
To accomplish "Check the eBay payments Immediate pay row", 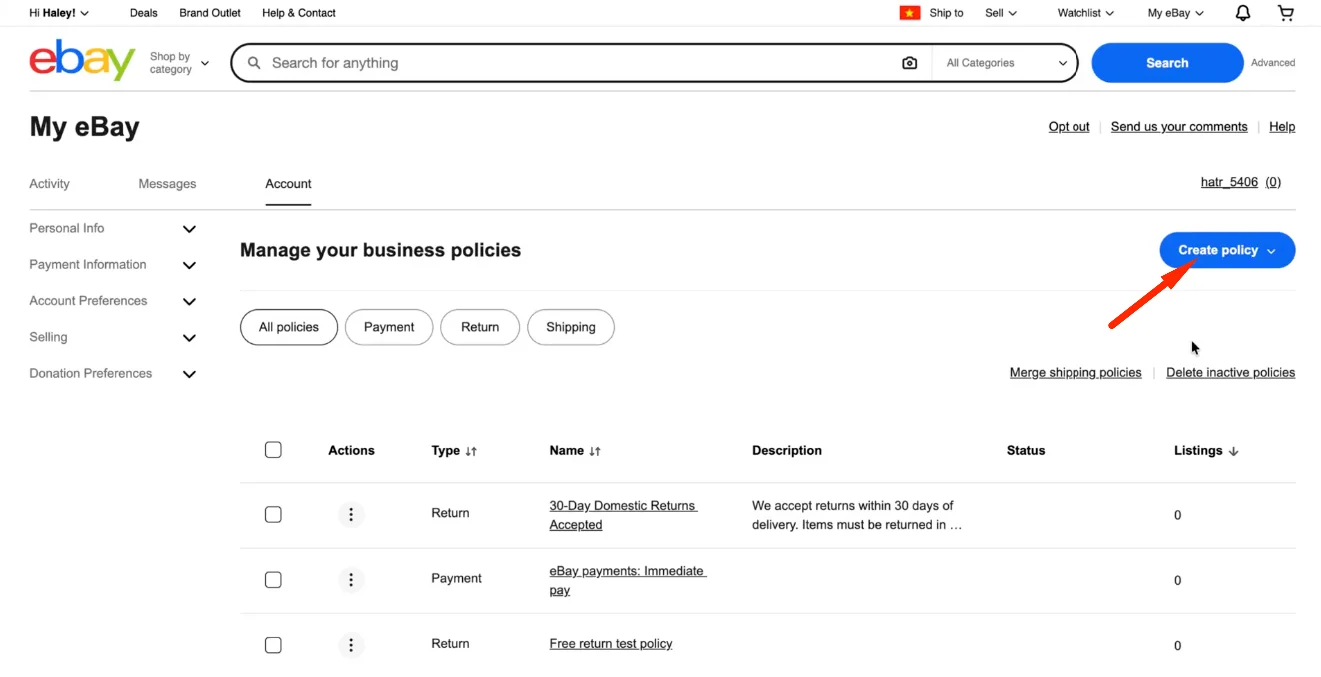I will (273, 580).
